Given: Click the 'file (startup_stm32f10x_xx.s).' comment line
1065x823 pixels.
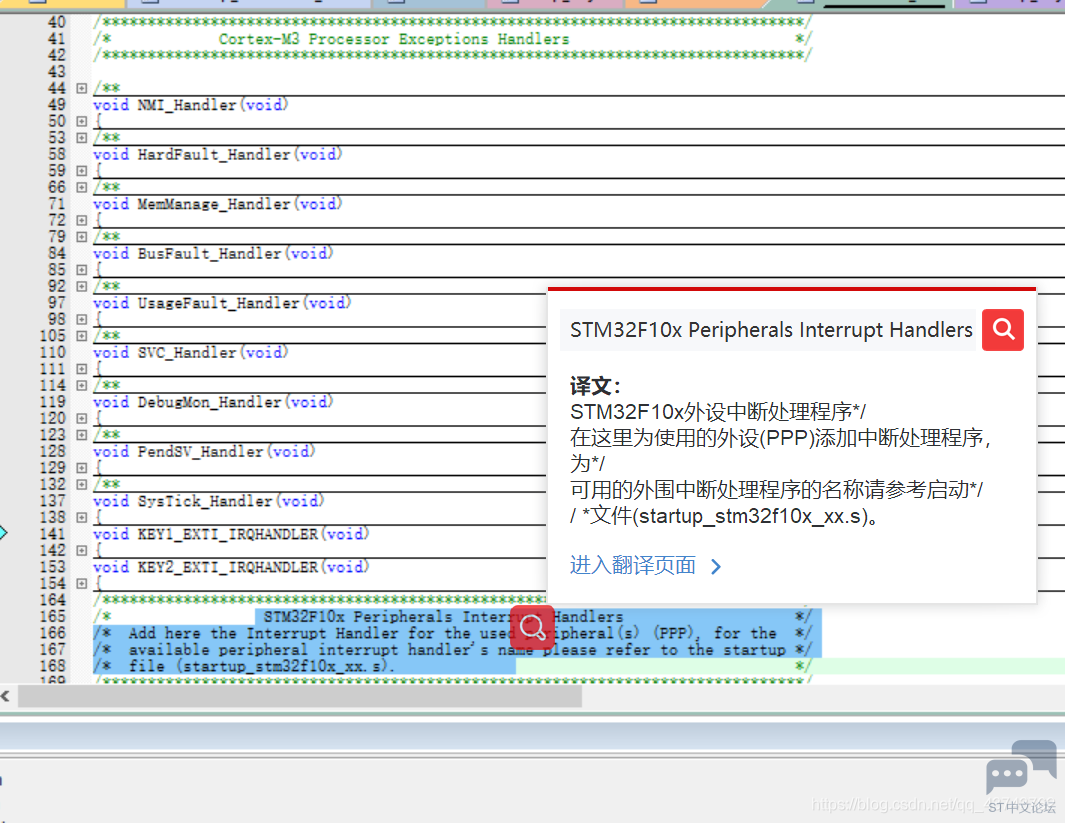Looking at the screenshot, I should coord(261,667).
